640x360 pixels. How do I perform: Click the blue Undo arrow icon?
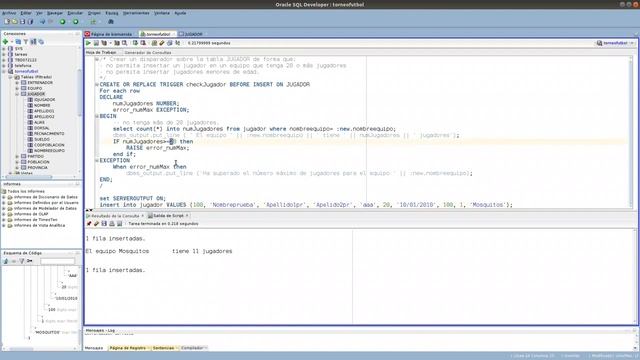[x=42, y=22]
